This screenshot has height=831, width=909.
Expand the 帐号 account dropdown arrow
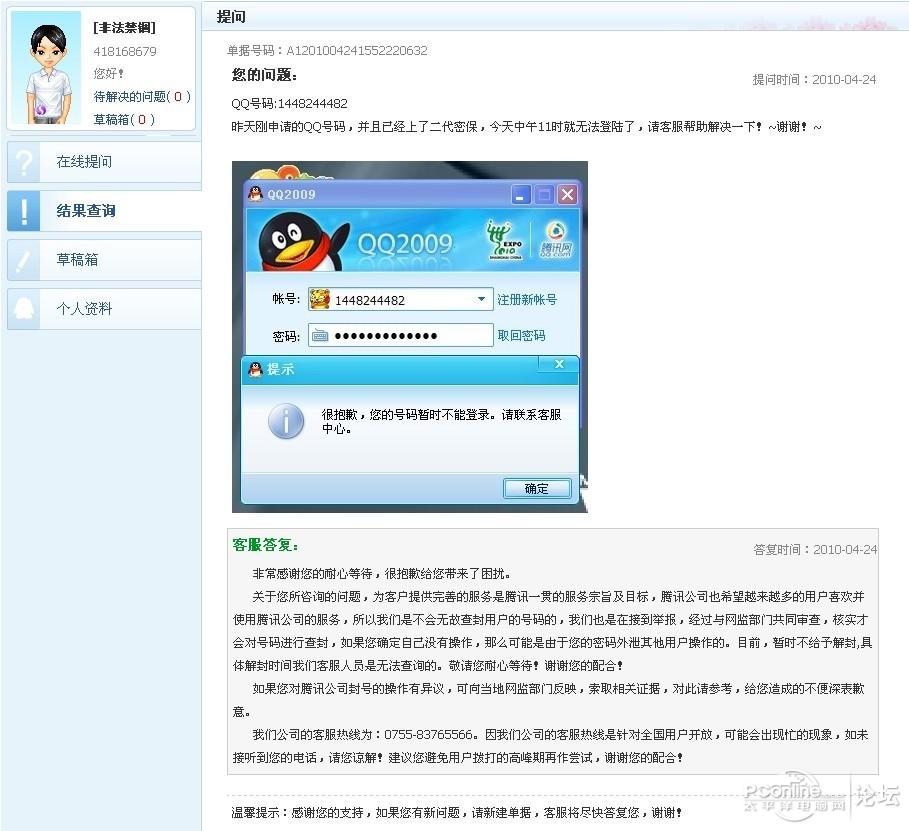point(481,299)
